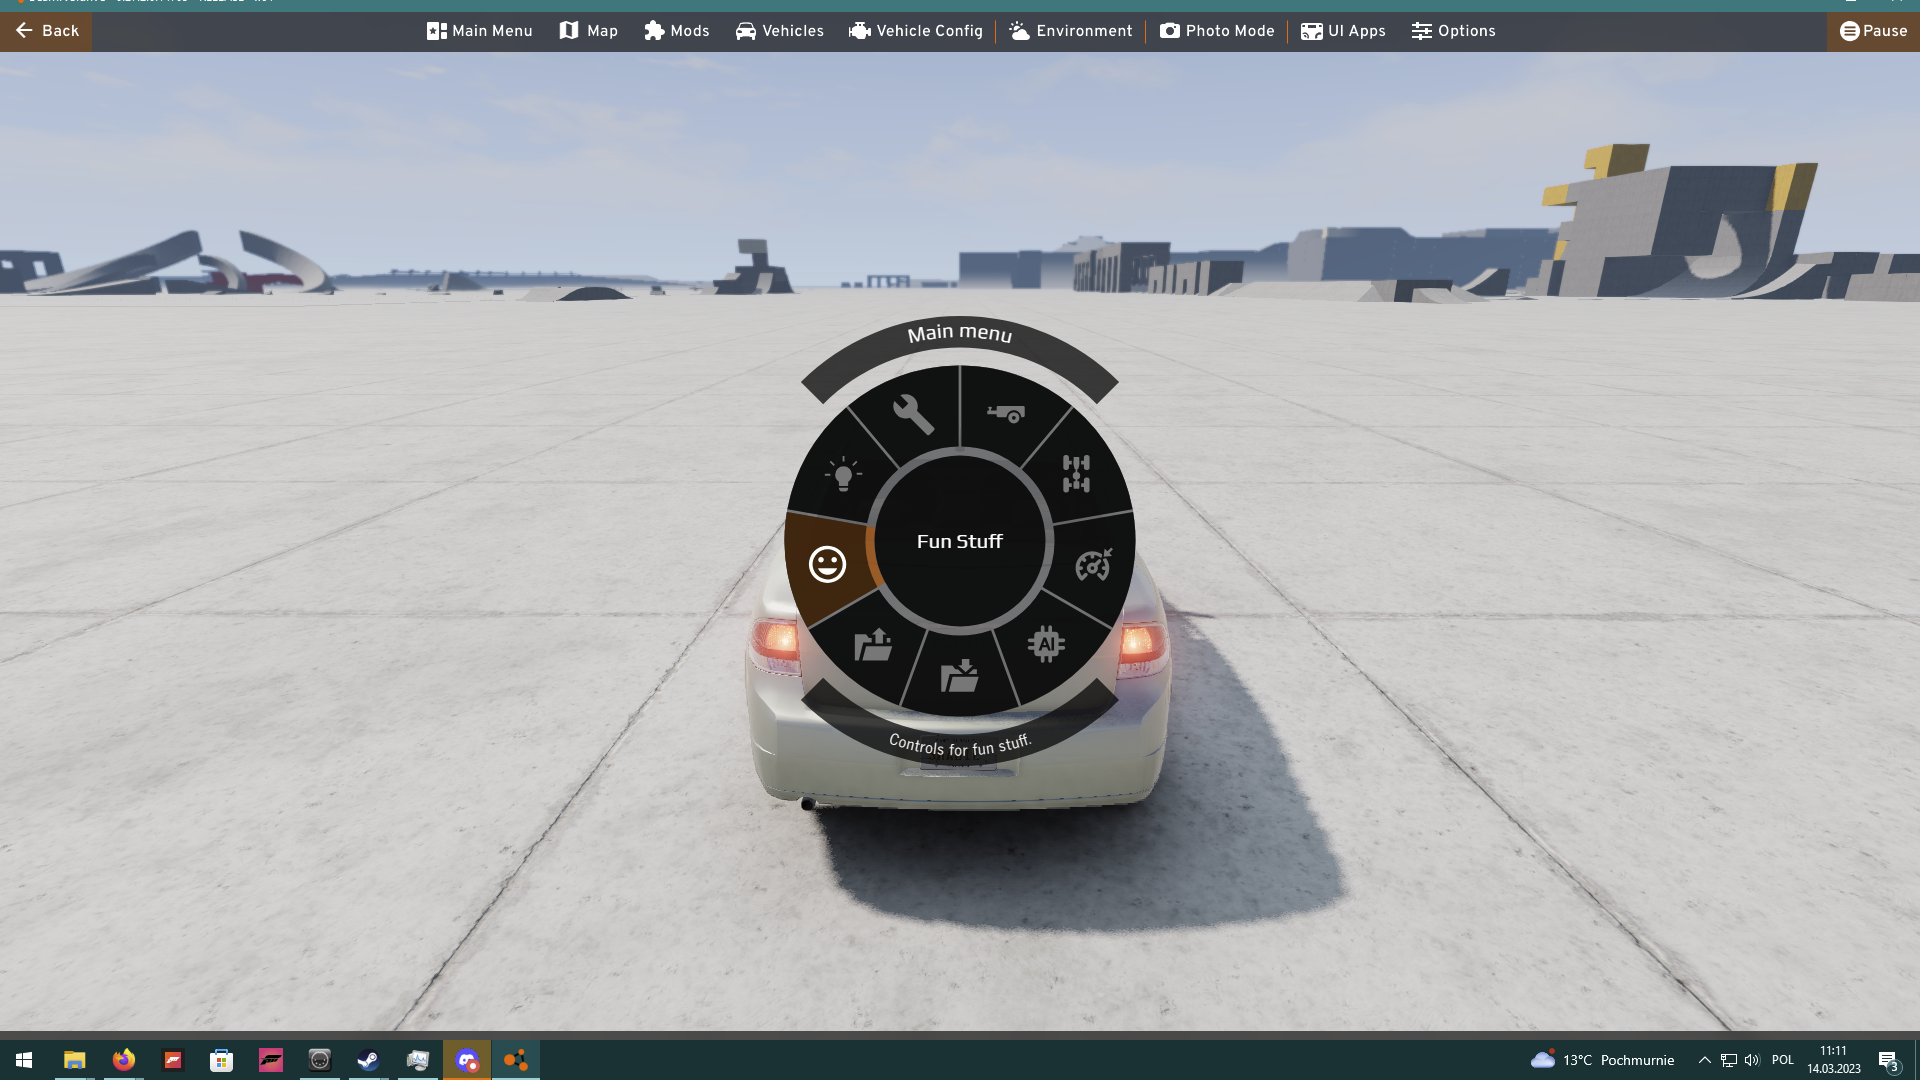Click the wrench icon in radial menu
The image size is (1920, 1080).
coord(912,413)
